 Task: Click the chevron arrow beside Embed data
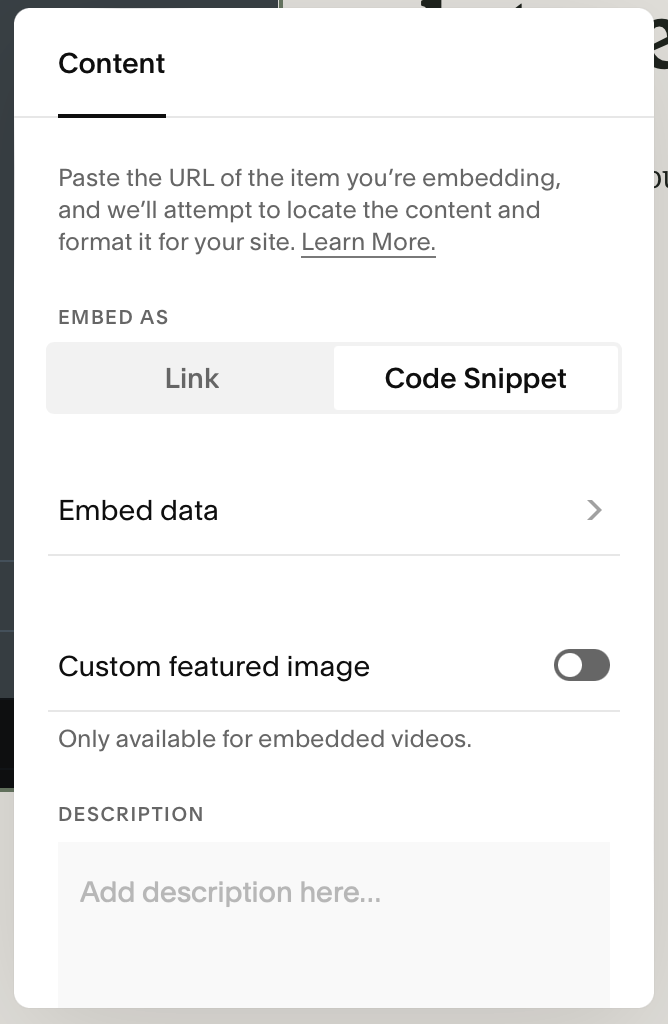pyautogui.click(x=595, y=510)
